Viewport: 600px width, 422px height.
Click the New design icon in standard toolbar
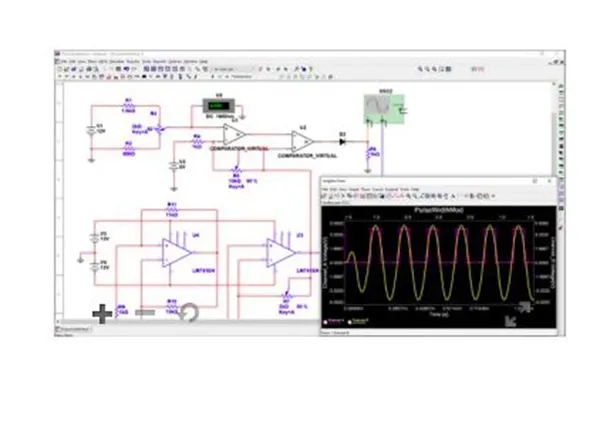coord(60,69)
